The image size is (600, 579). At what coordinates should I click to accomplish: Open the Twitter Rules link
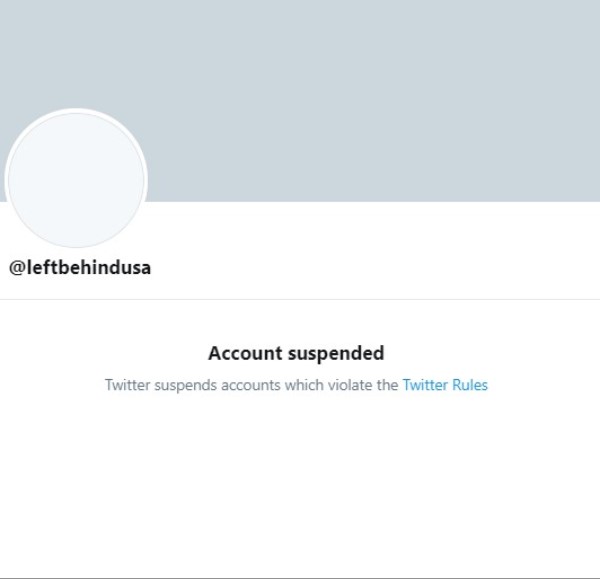coord(445,385)
